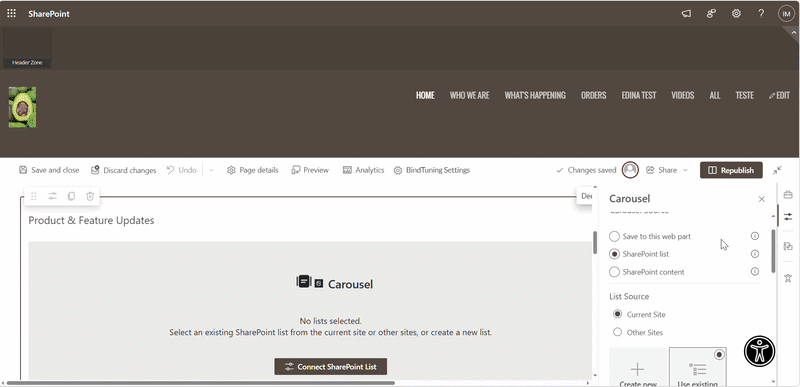Image resolution: width=800 pixels, height=387 pixels.
Task: Click the Connect SharePoint List button
Action: coord(331,367)
